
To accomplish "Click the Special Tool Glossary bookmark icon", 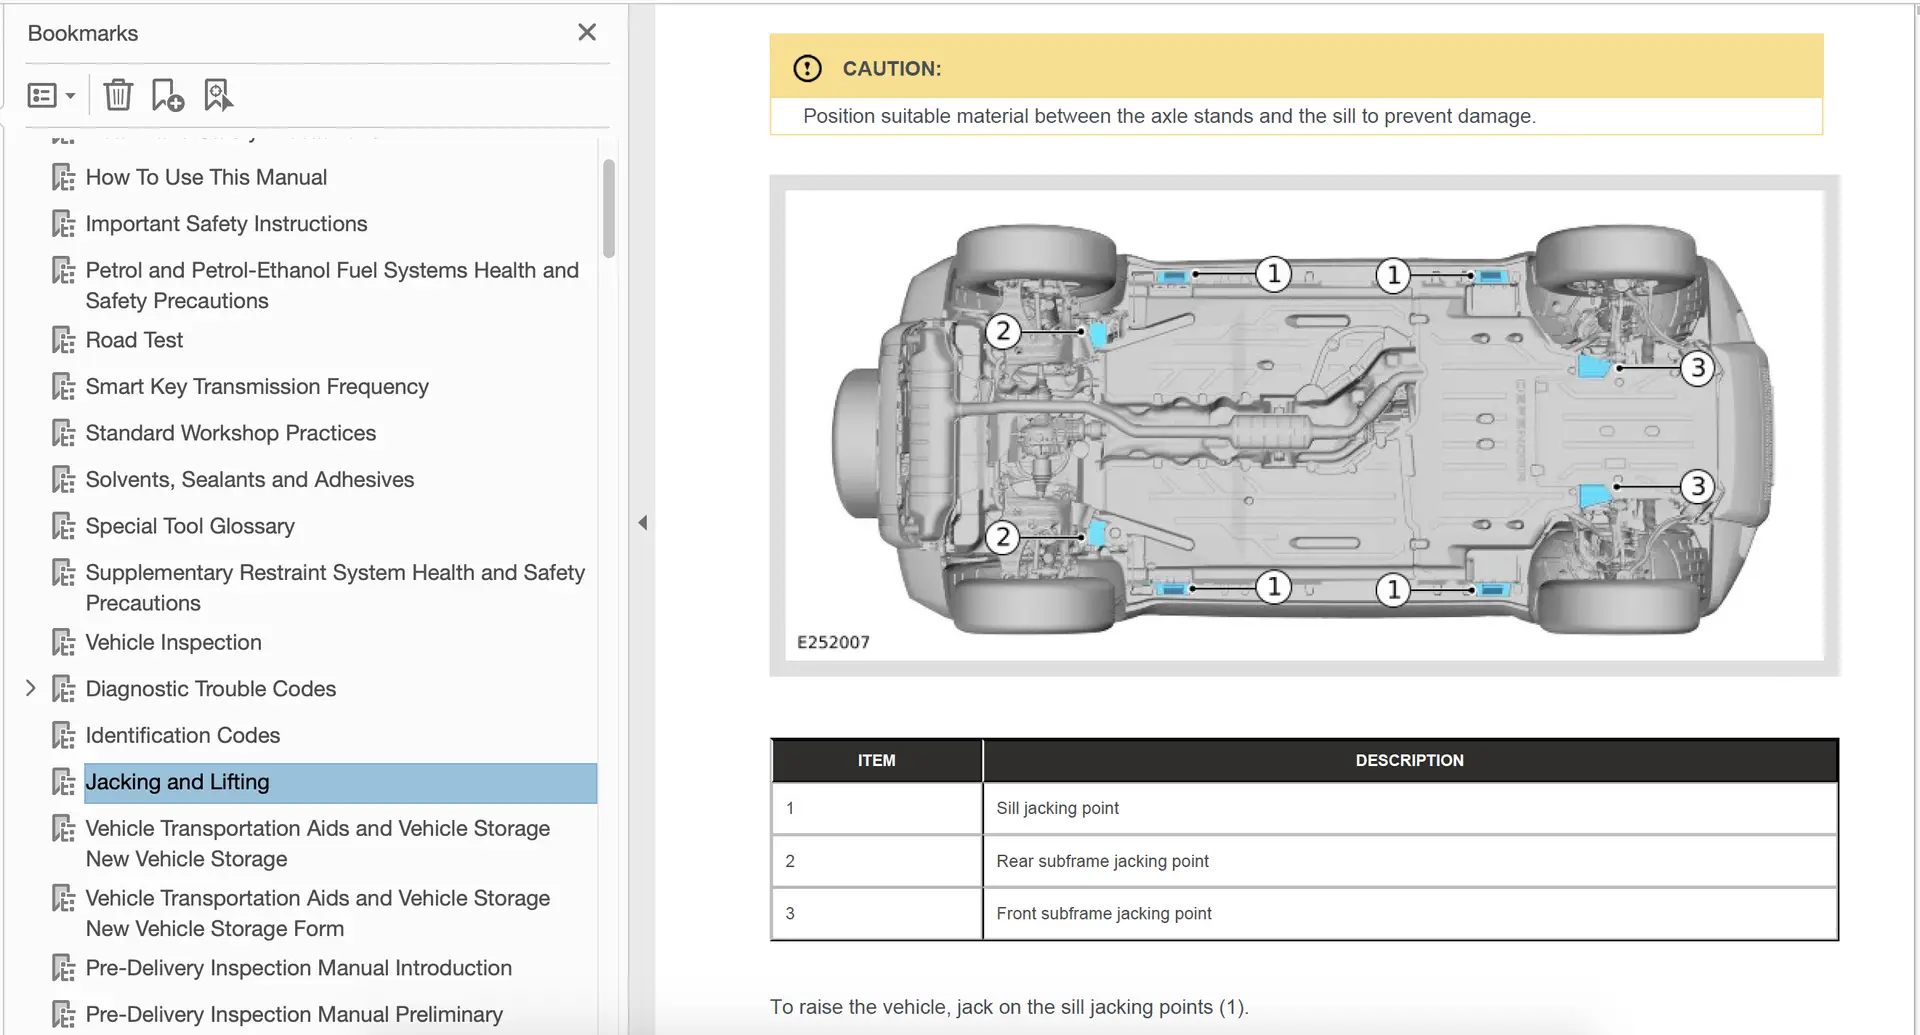I will point(63,526).
